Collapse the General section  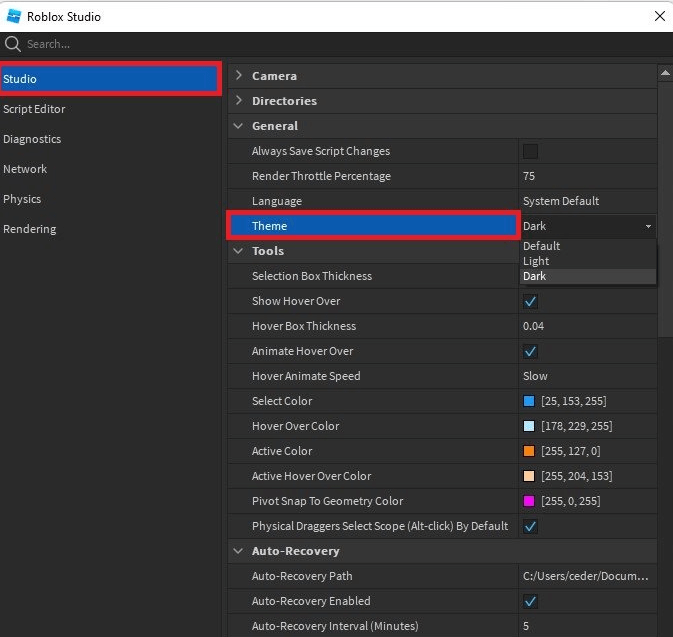[238, 126]
